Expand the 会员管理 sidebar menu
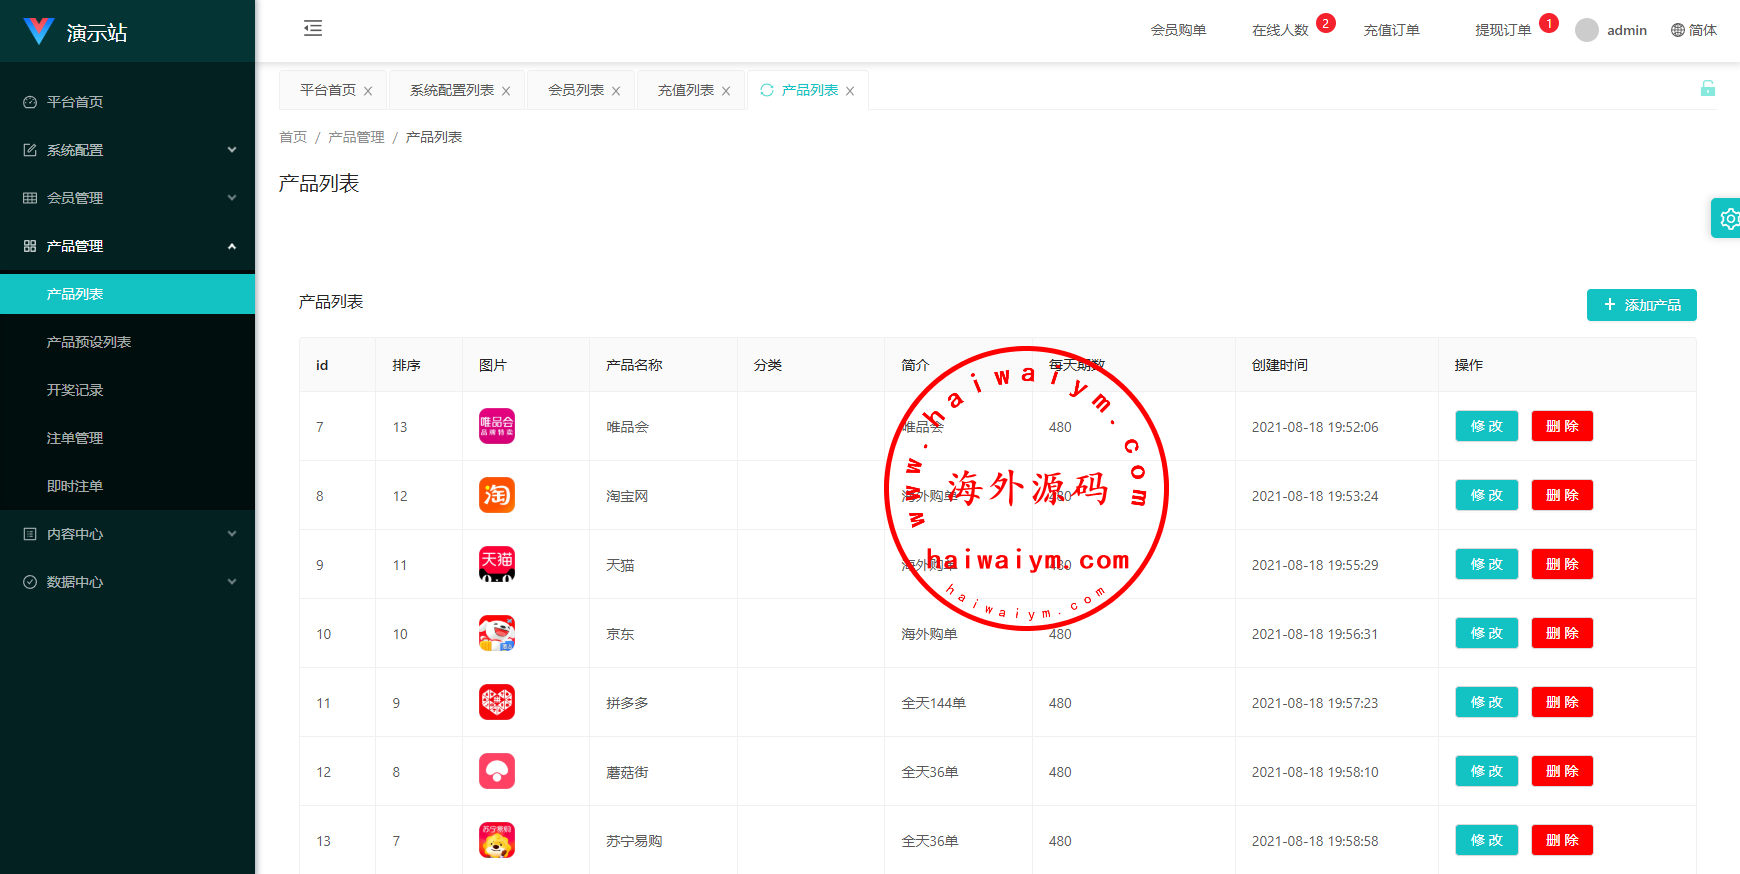 tap(127, 198)
